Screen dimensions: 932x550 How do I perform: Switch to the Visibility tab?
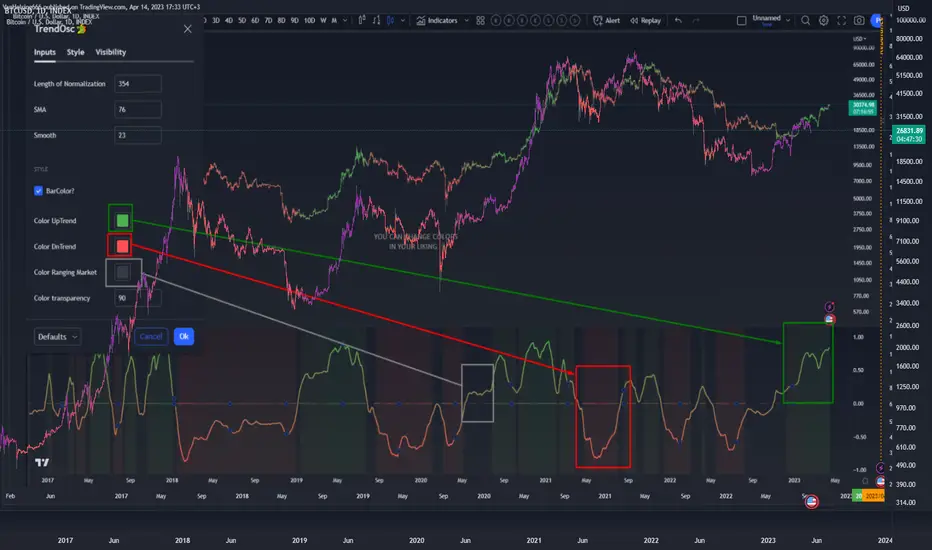click(111, 52)
